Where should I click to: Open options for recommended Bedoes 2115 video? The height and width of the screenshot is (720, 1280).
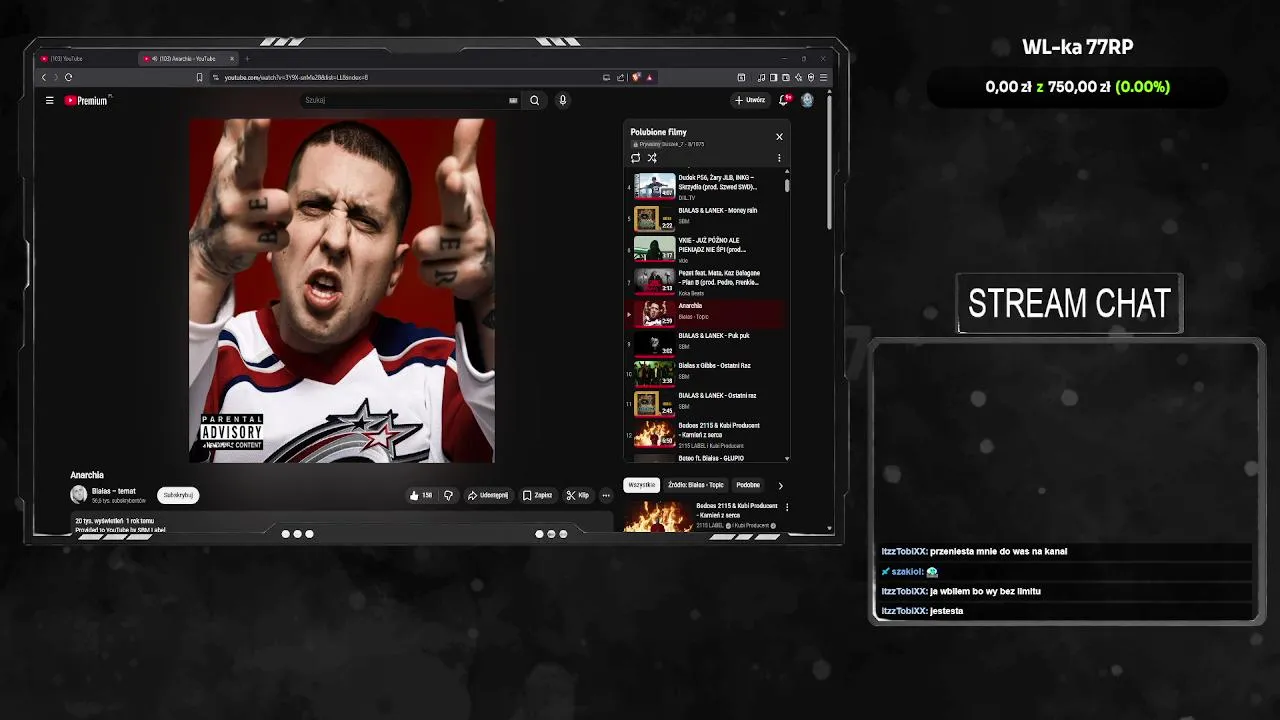click(x=787, y=507)
